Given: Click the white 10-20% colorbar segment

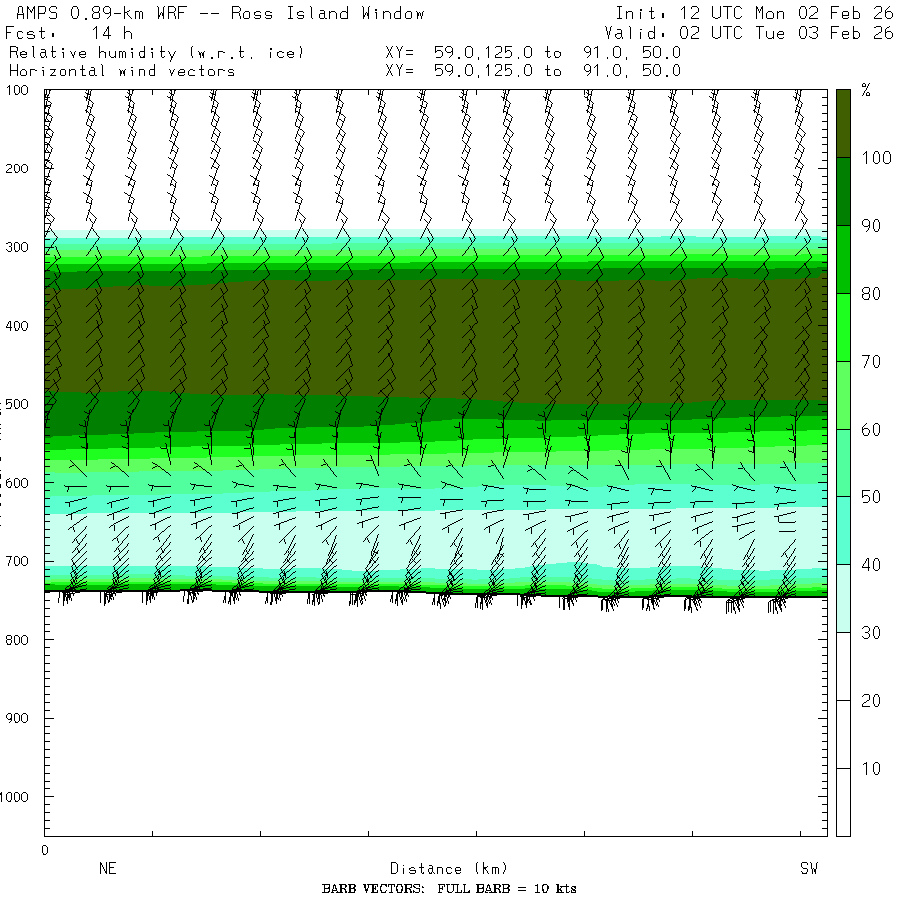Looking at the screenshot, I should point(843,734).
